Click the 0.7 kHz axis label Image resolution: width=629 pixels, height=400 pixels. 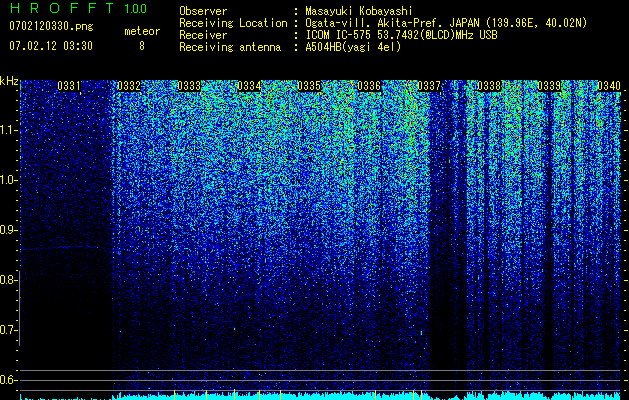8,330
